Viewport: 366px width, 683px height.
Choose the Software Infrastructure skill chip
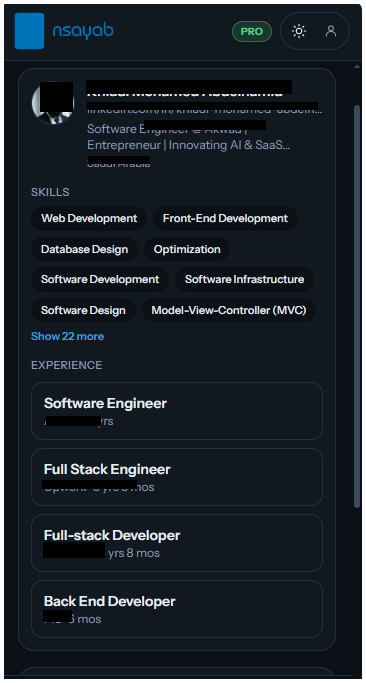point(244,279)
